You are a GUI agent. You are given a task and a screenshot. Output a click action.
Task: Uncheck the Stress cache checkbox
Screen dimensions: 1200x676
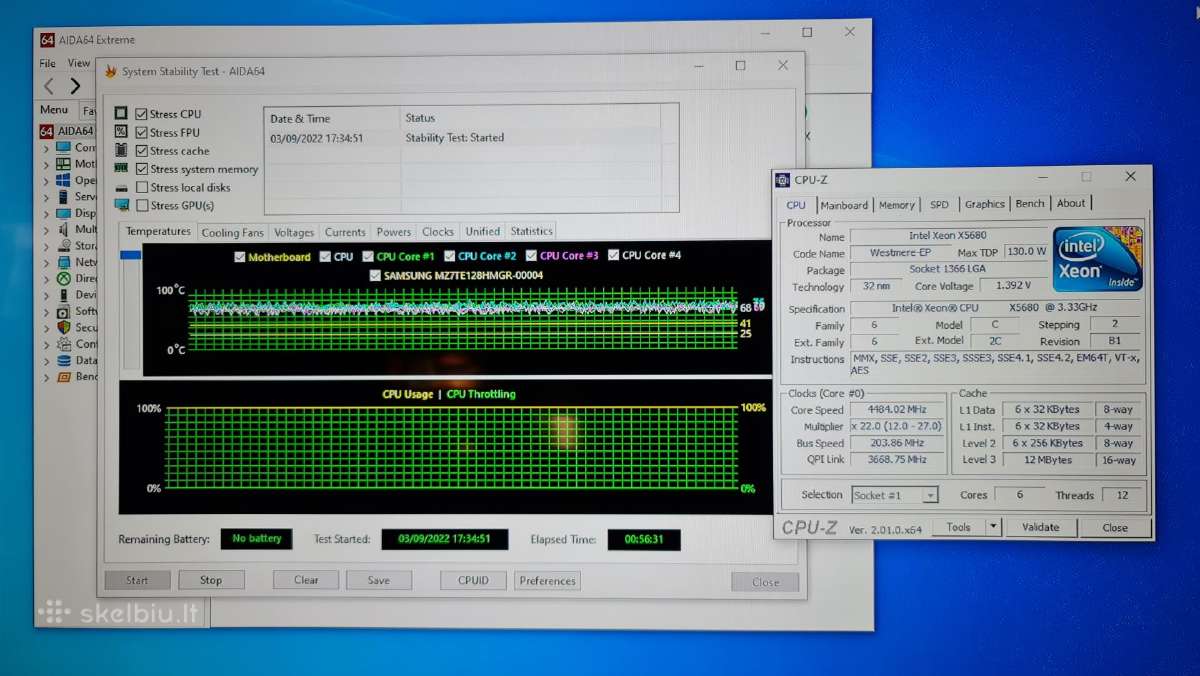coord(142,150)
